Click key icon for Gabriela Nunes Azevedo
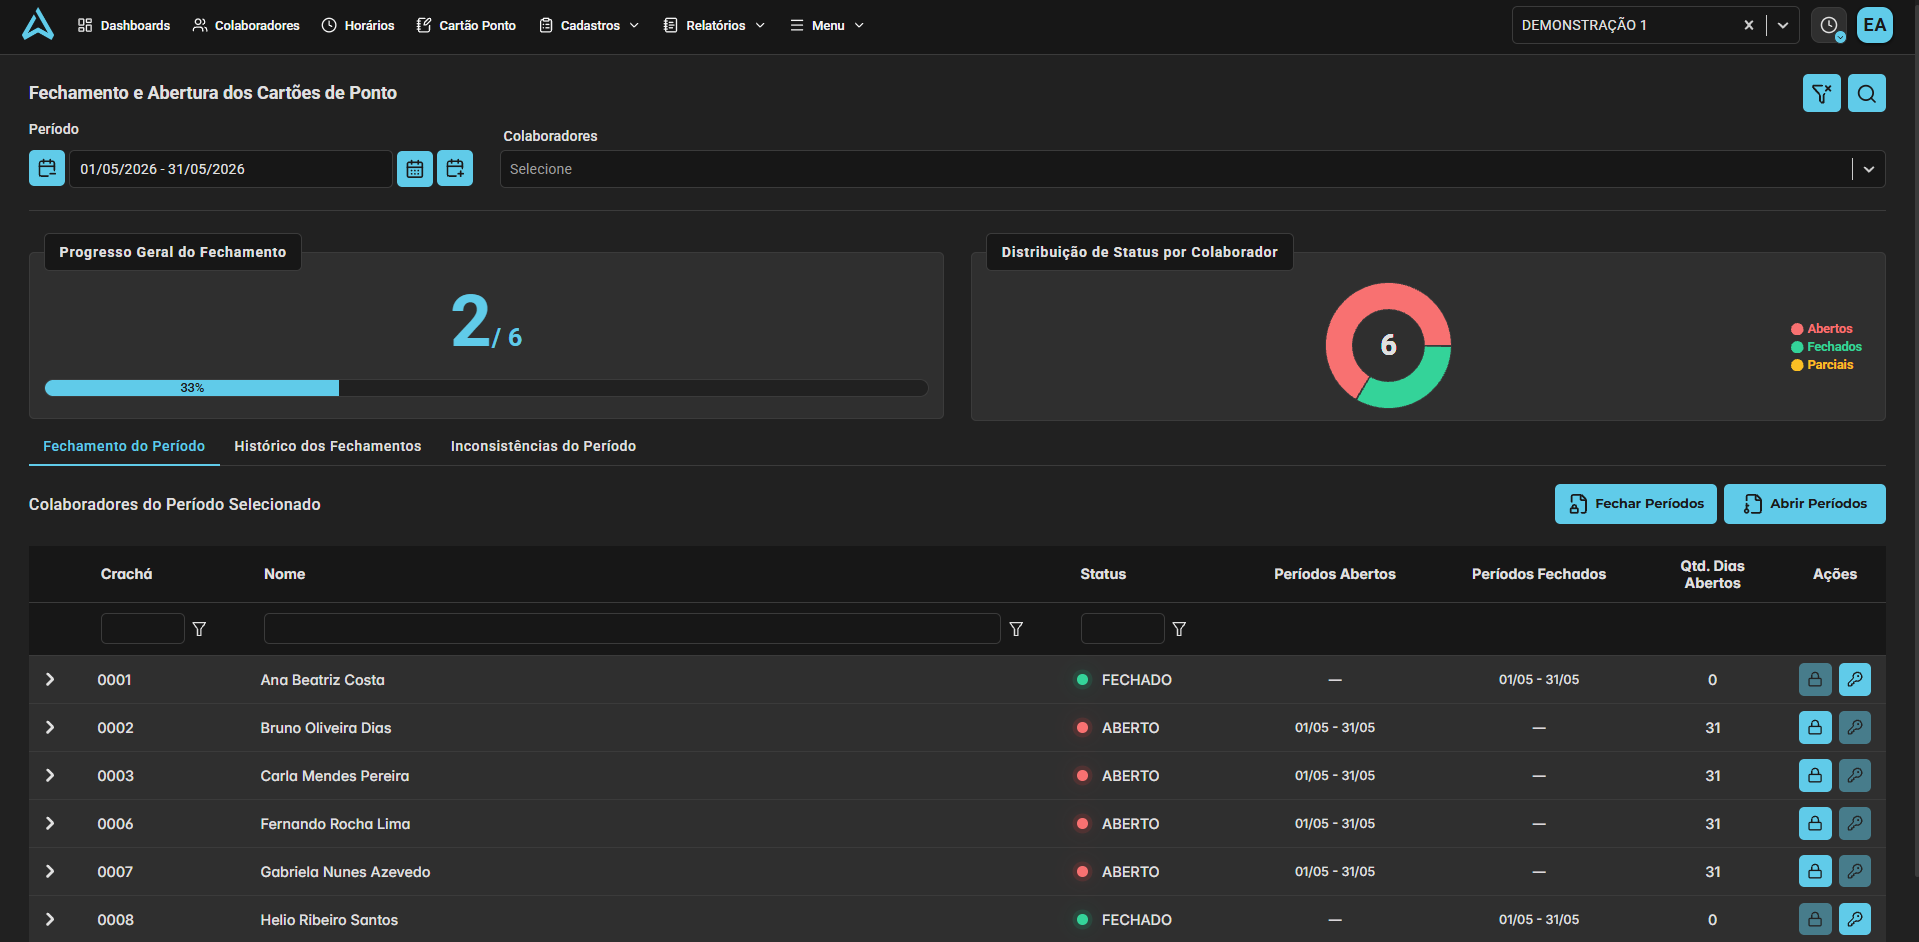The image size is (1919, 942). coord(1855,871)
